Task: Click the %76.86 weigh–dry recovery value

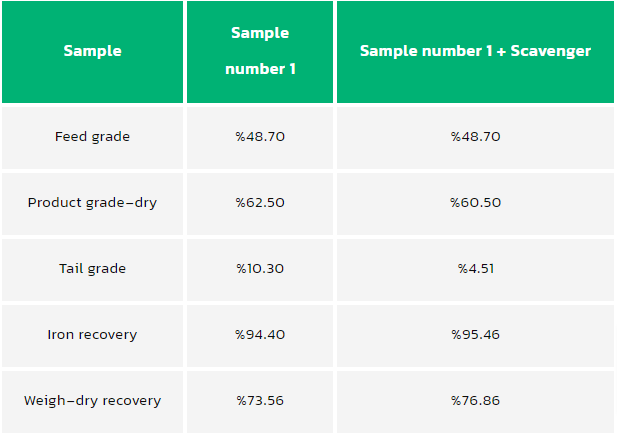Action: pos(475,400)
